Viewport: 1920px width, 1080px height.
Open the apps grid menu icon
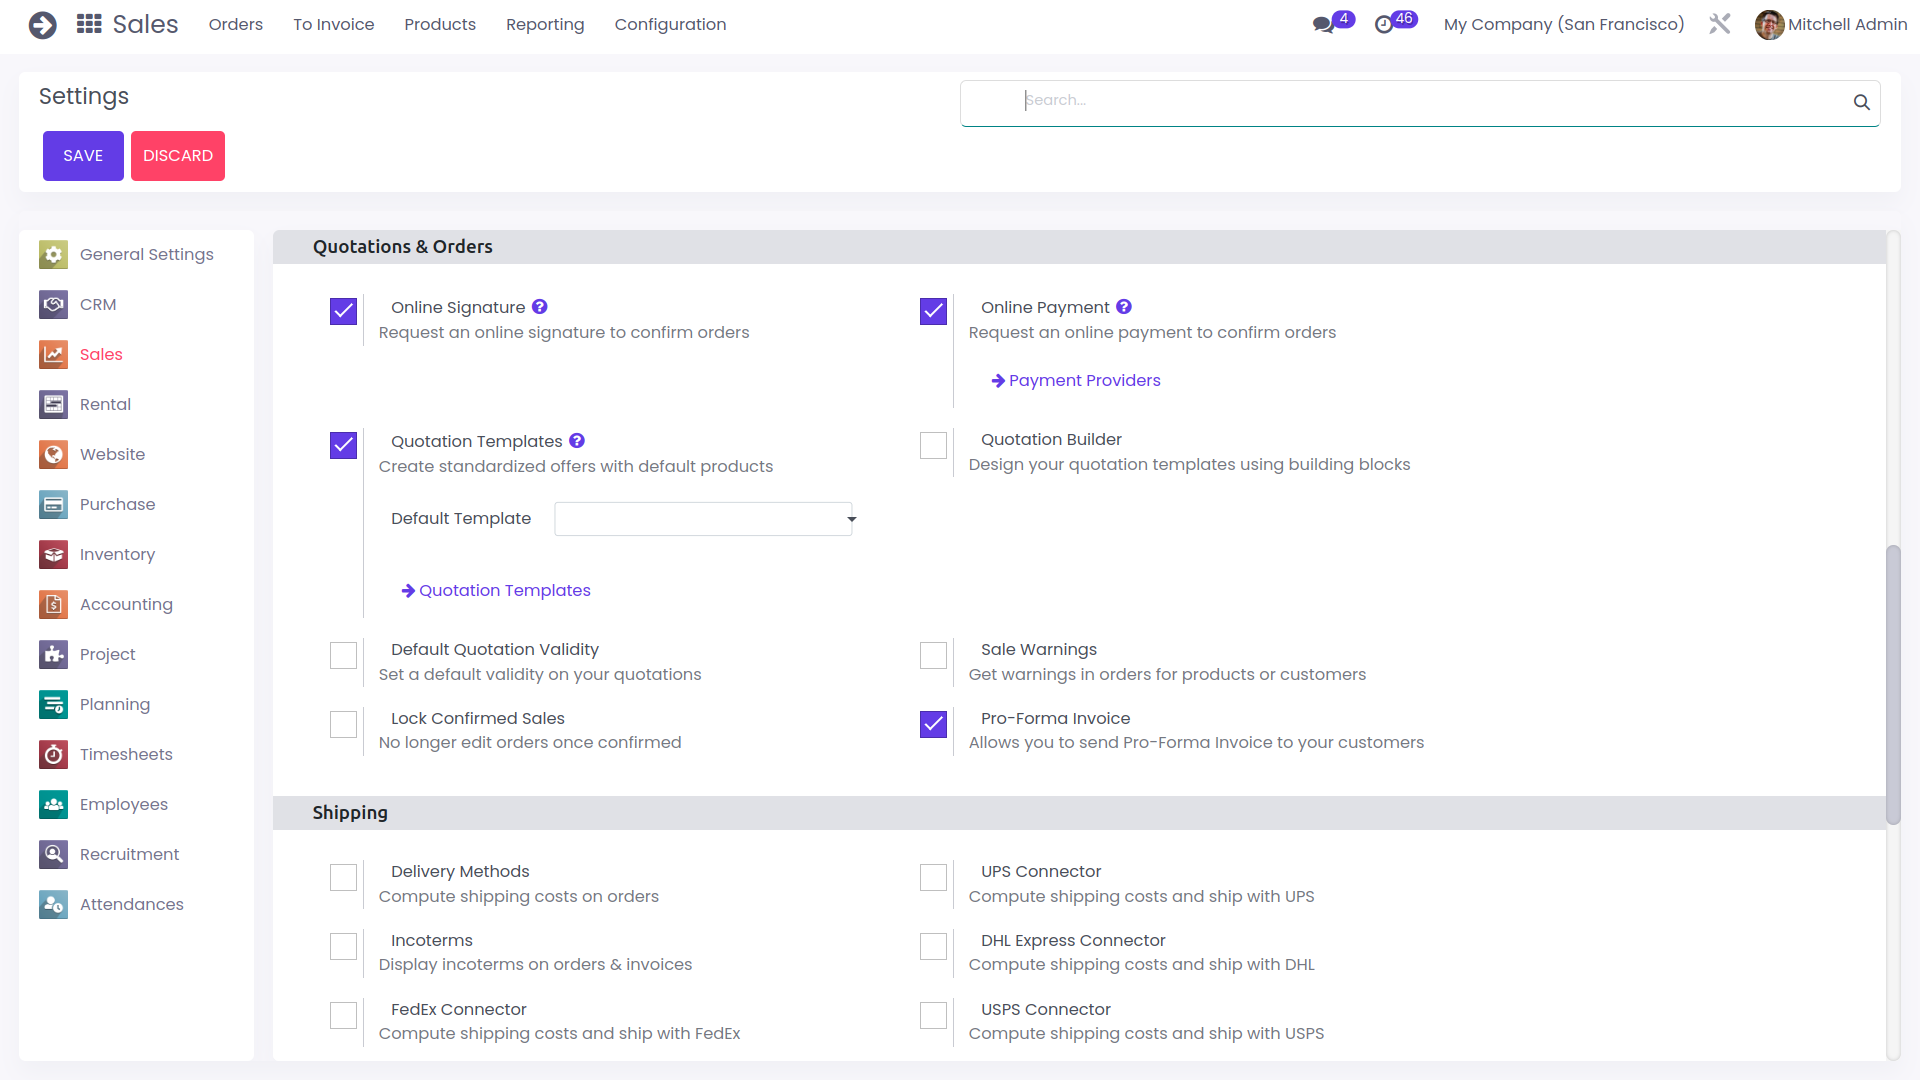tap(89, 24)
